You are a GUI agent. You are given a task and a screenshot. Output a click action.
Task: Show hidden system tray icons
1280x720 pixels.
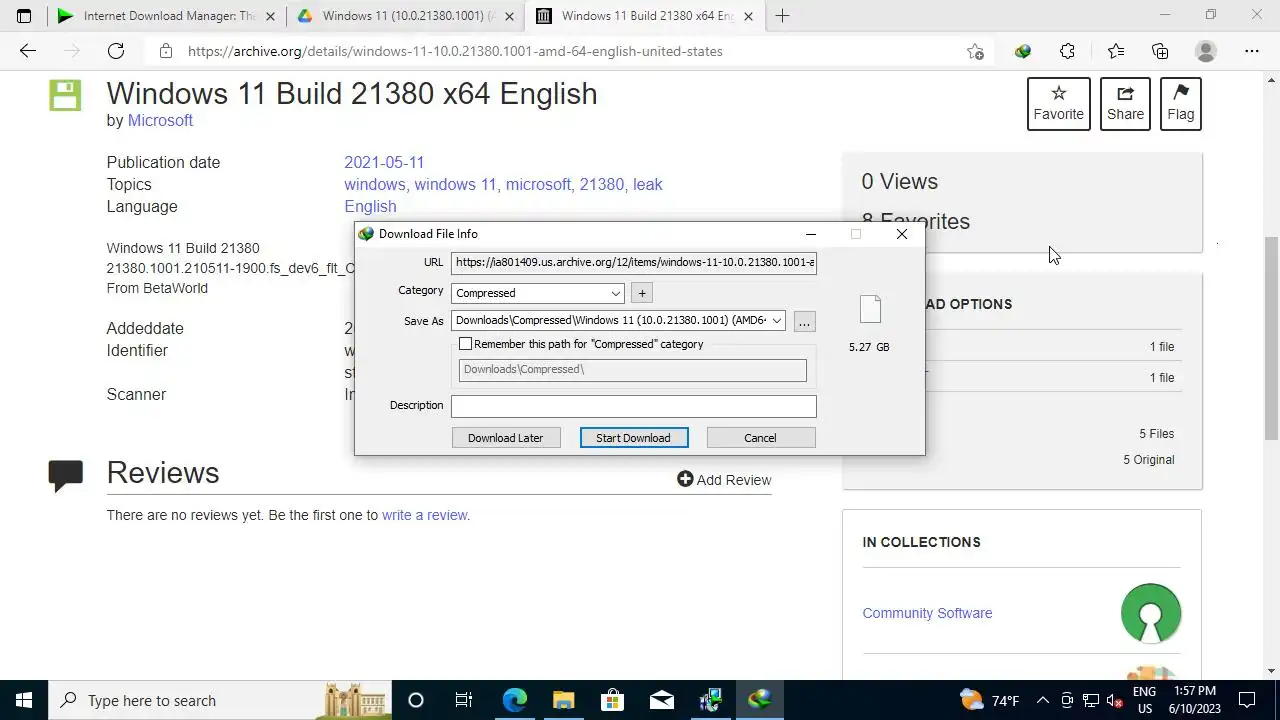(1042, 700)
